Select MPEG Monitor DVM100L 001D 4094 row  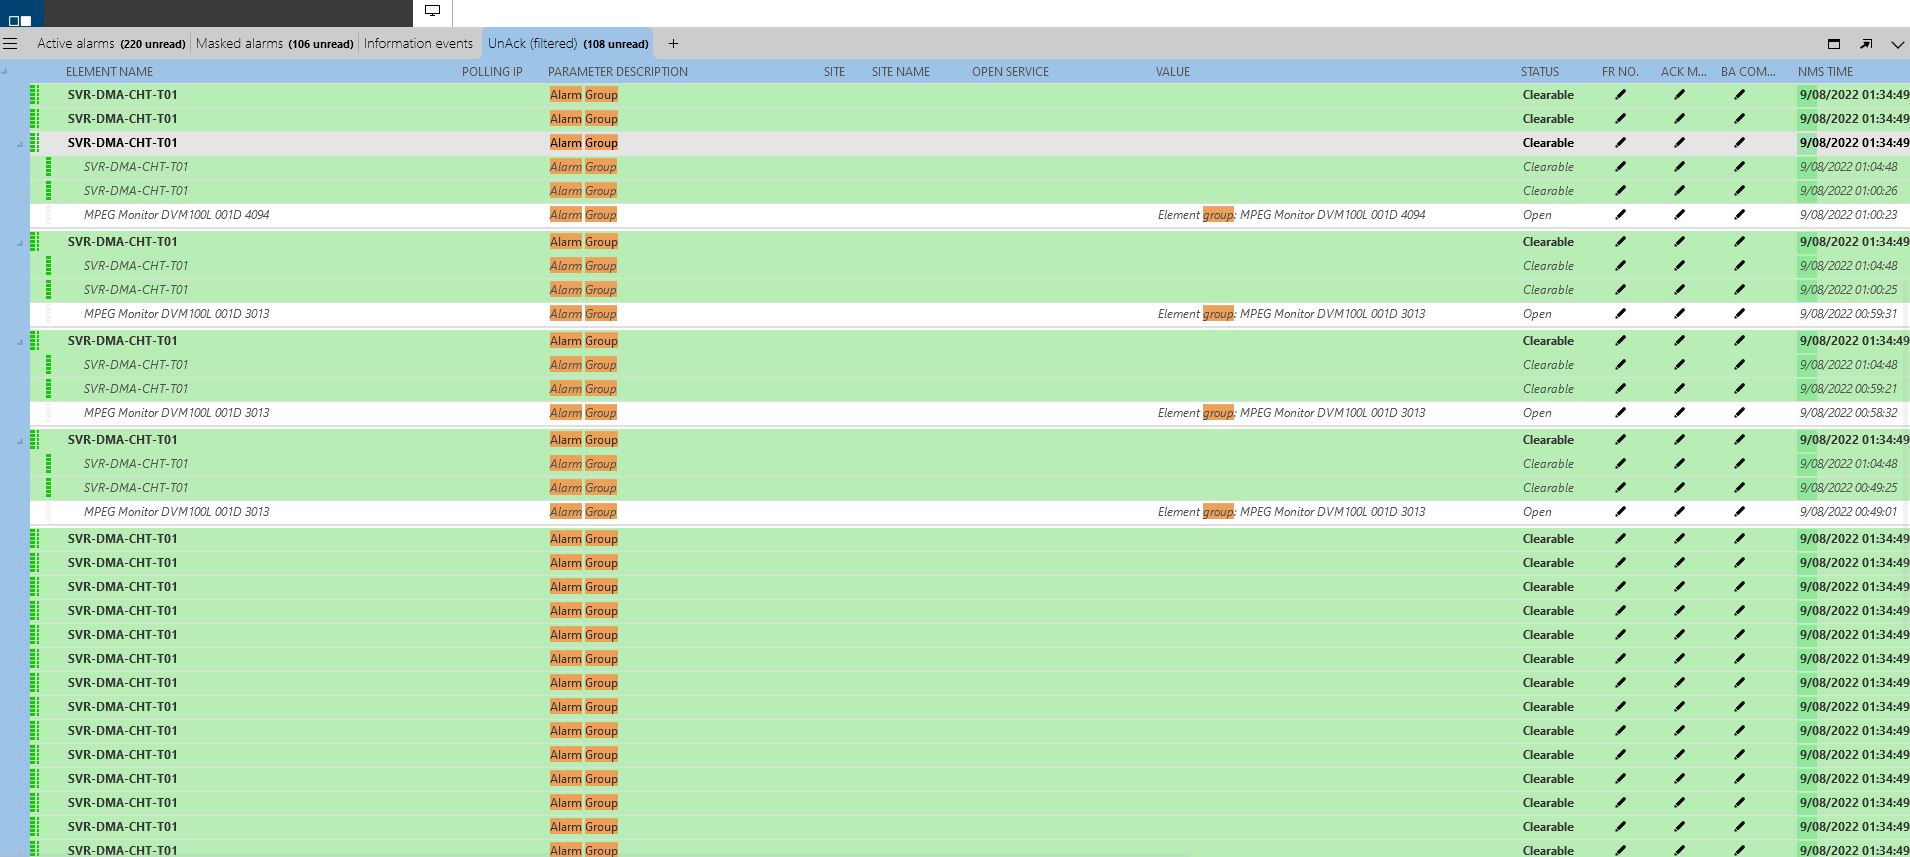point(969,215)
